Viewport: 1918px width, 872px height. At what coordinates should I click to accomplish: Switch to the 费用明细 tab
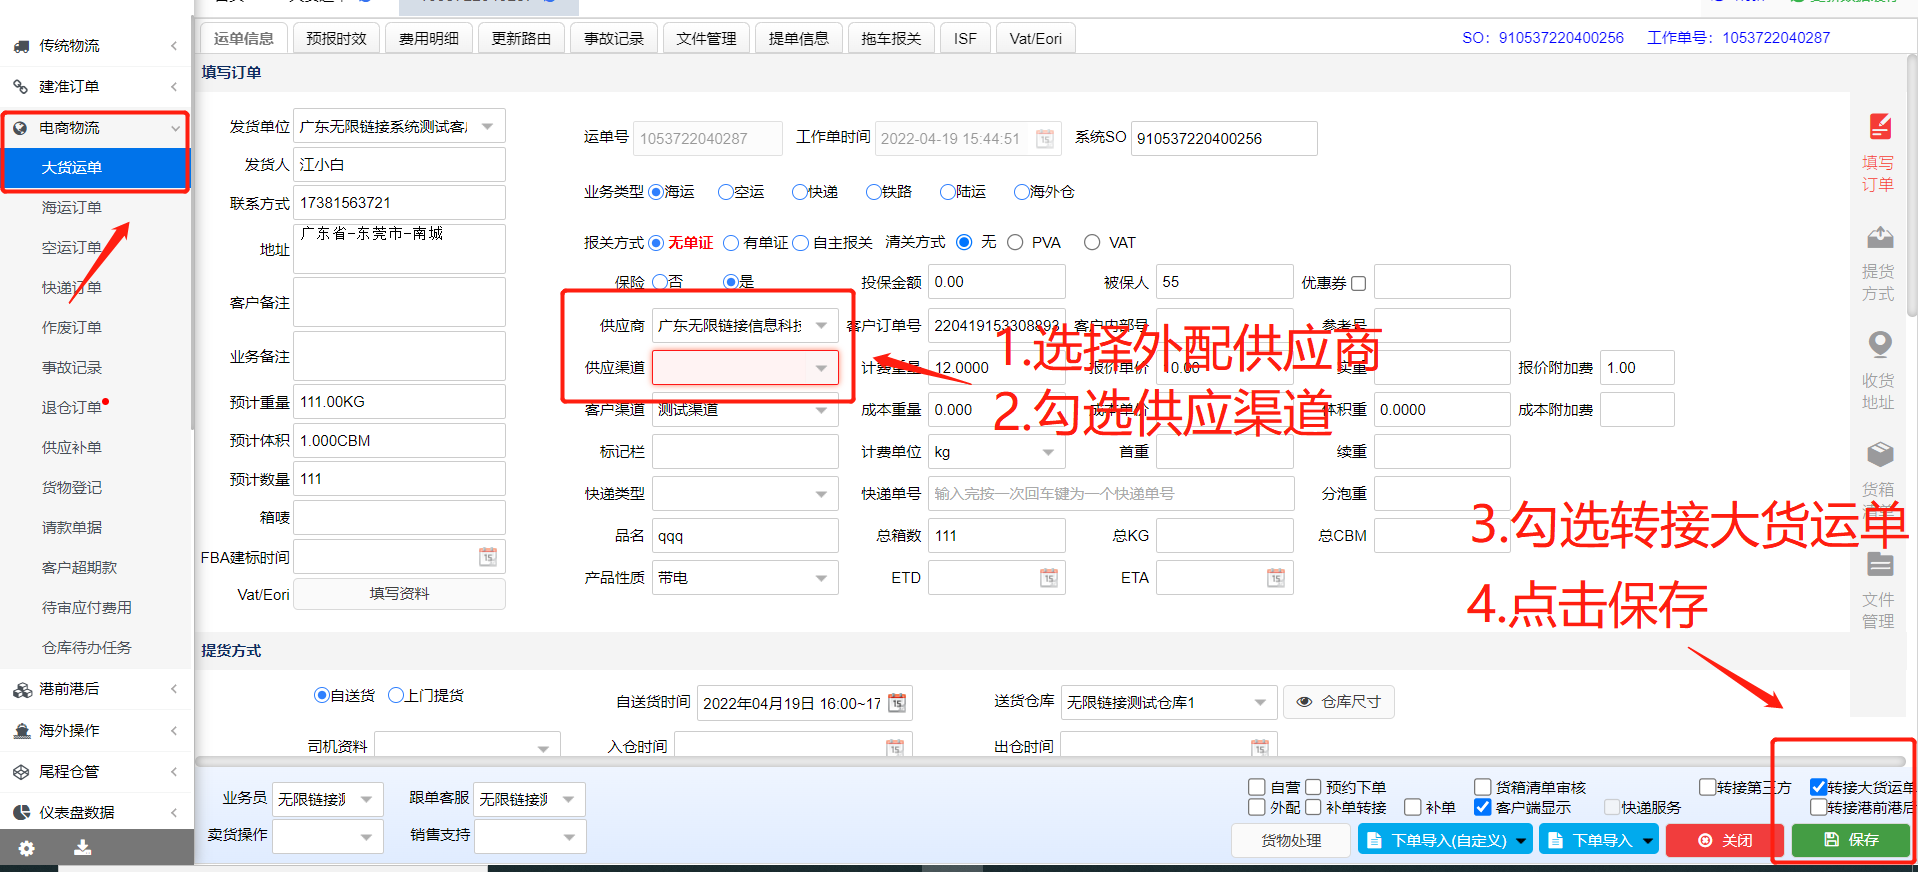[428, 39]
